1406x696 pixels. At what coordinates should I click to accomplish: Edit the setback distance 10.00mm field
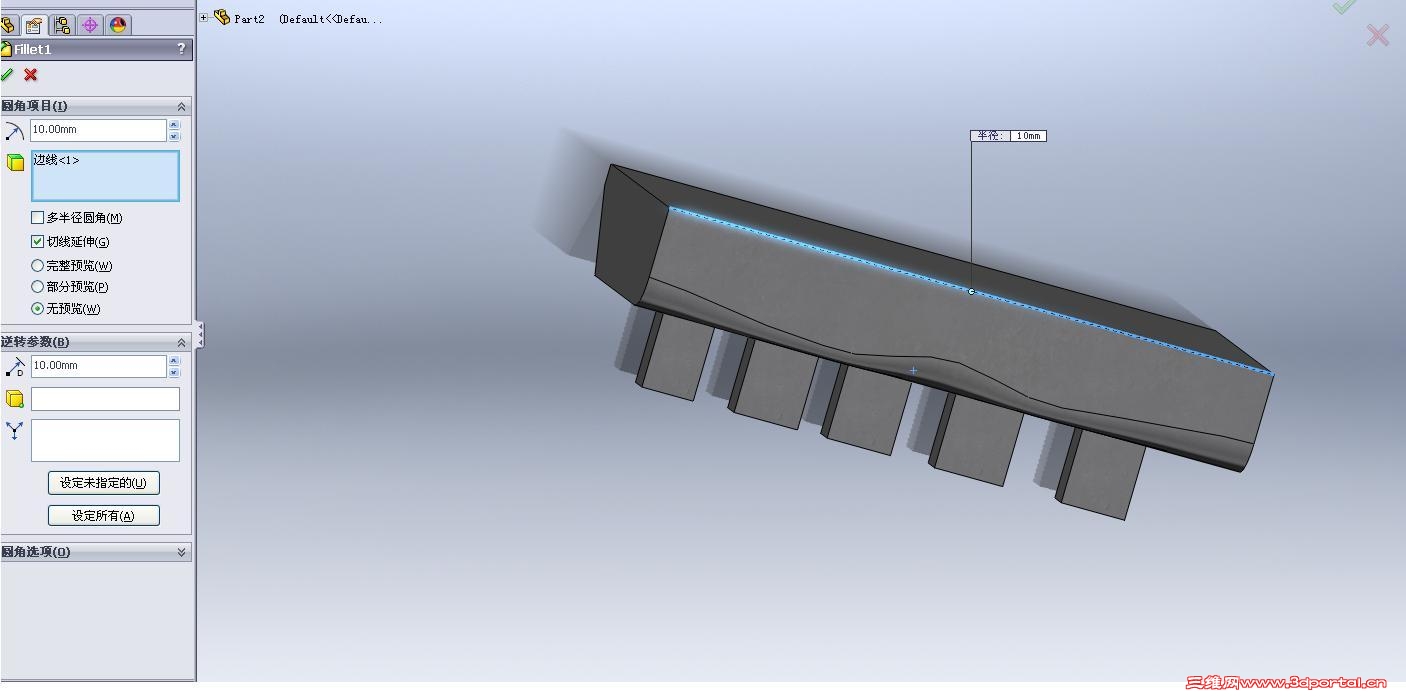[x=98, y=366]
